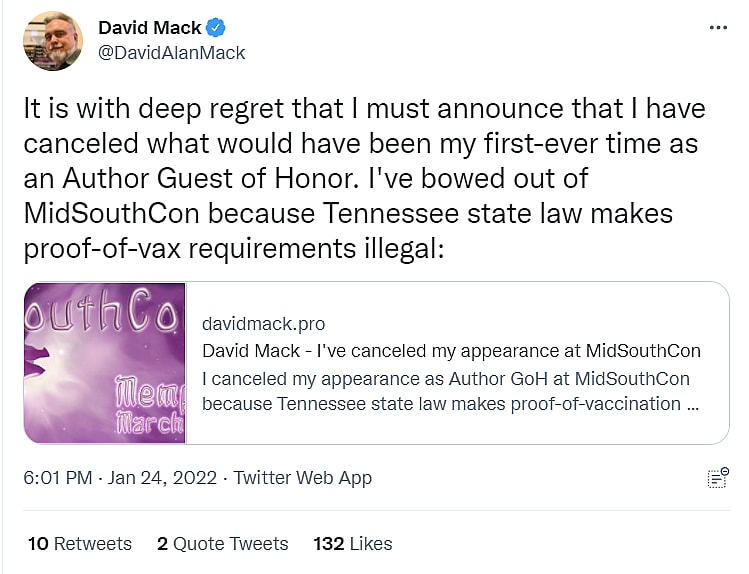Viewport: 749px width, 574px height.
Task: Click the dotted note icon beside Twitter Web App
Action: point(717,478)
